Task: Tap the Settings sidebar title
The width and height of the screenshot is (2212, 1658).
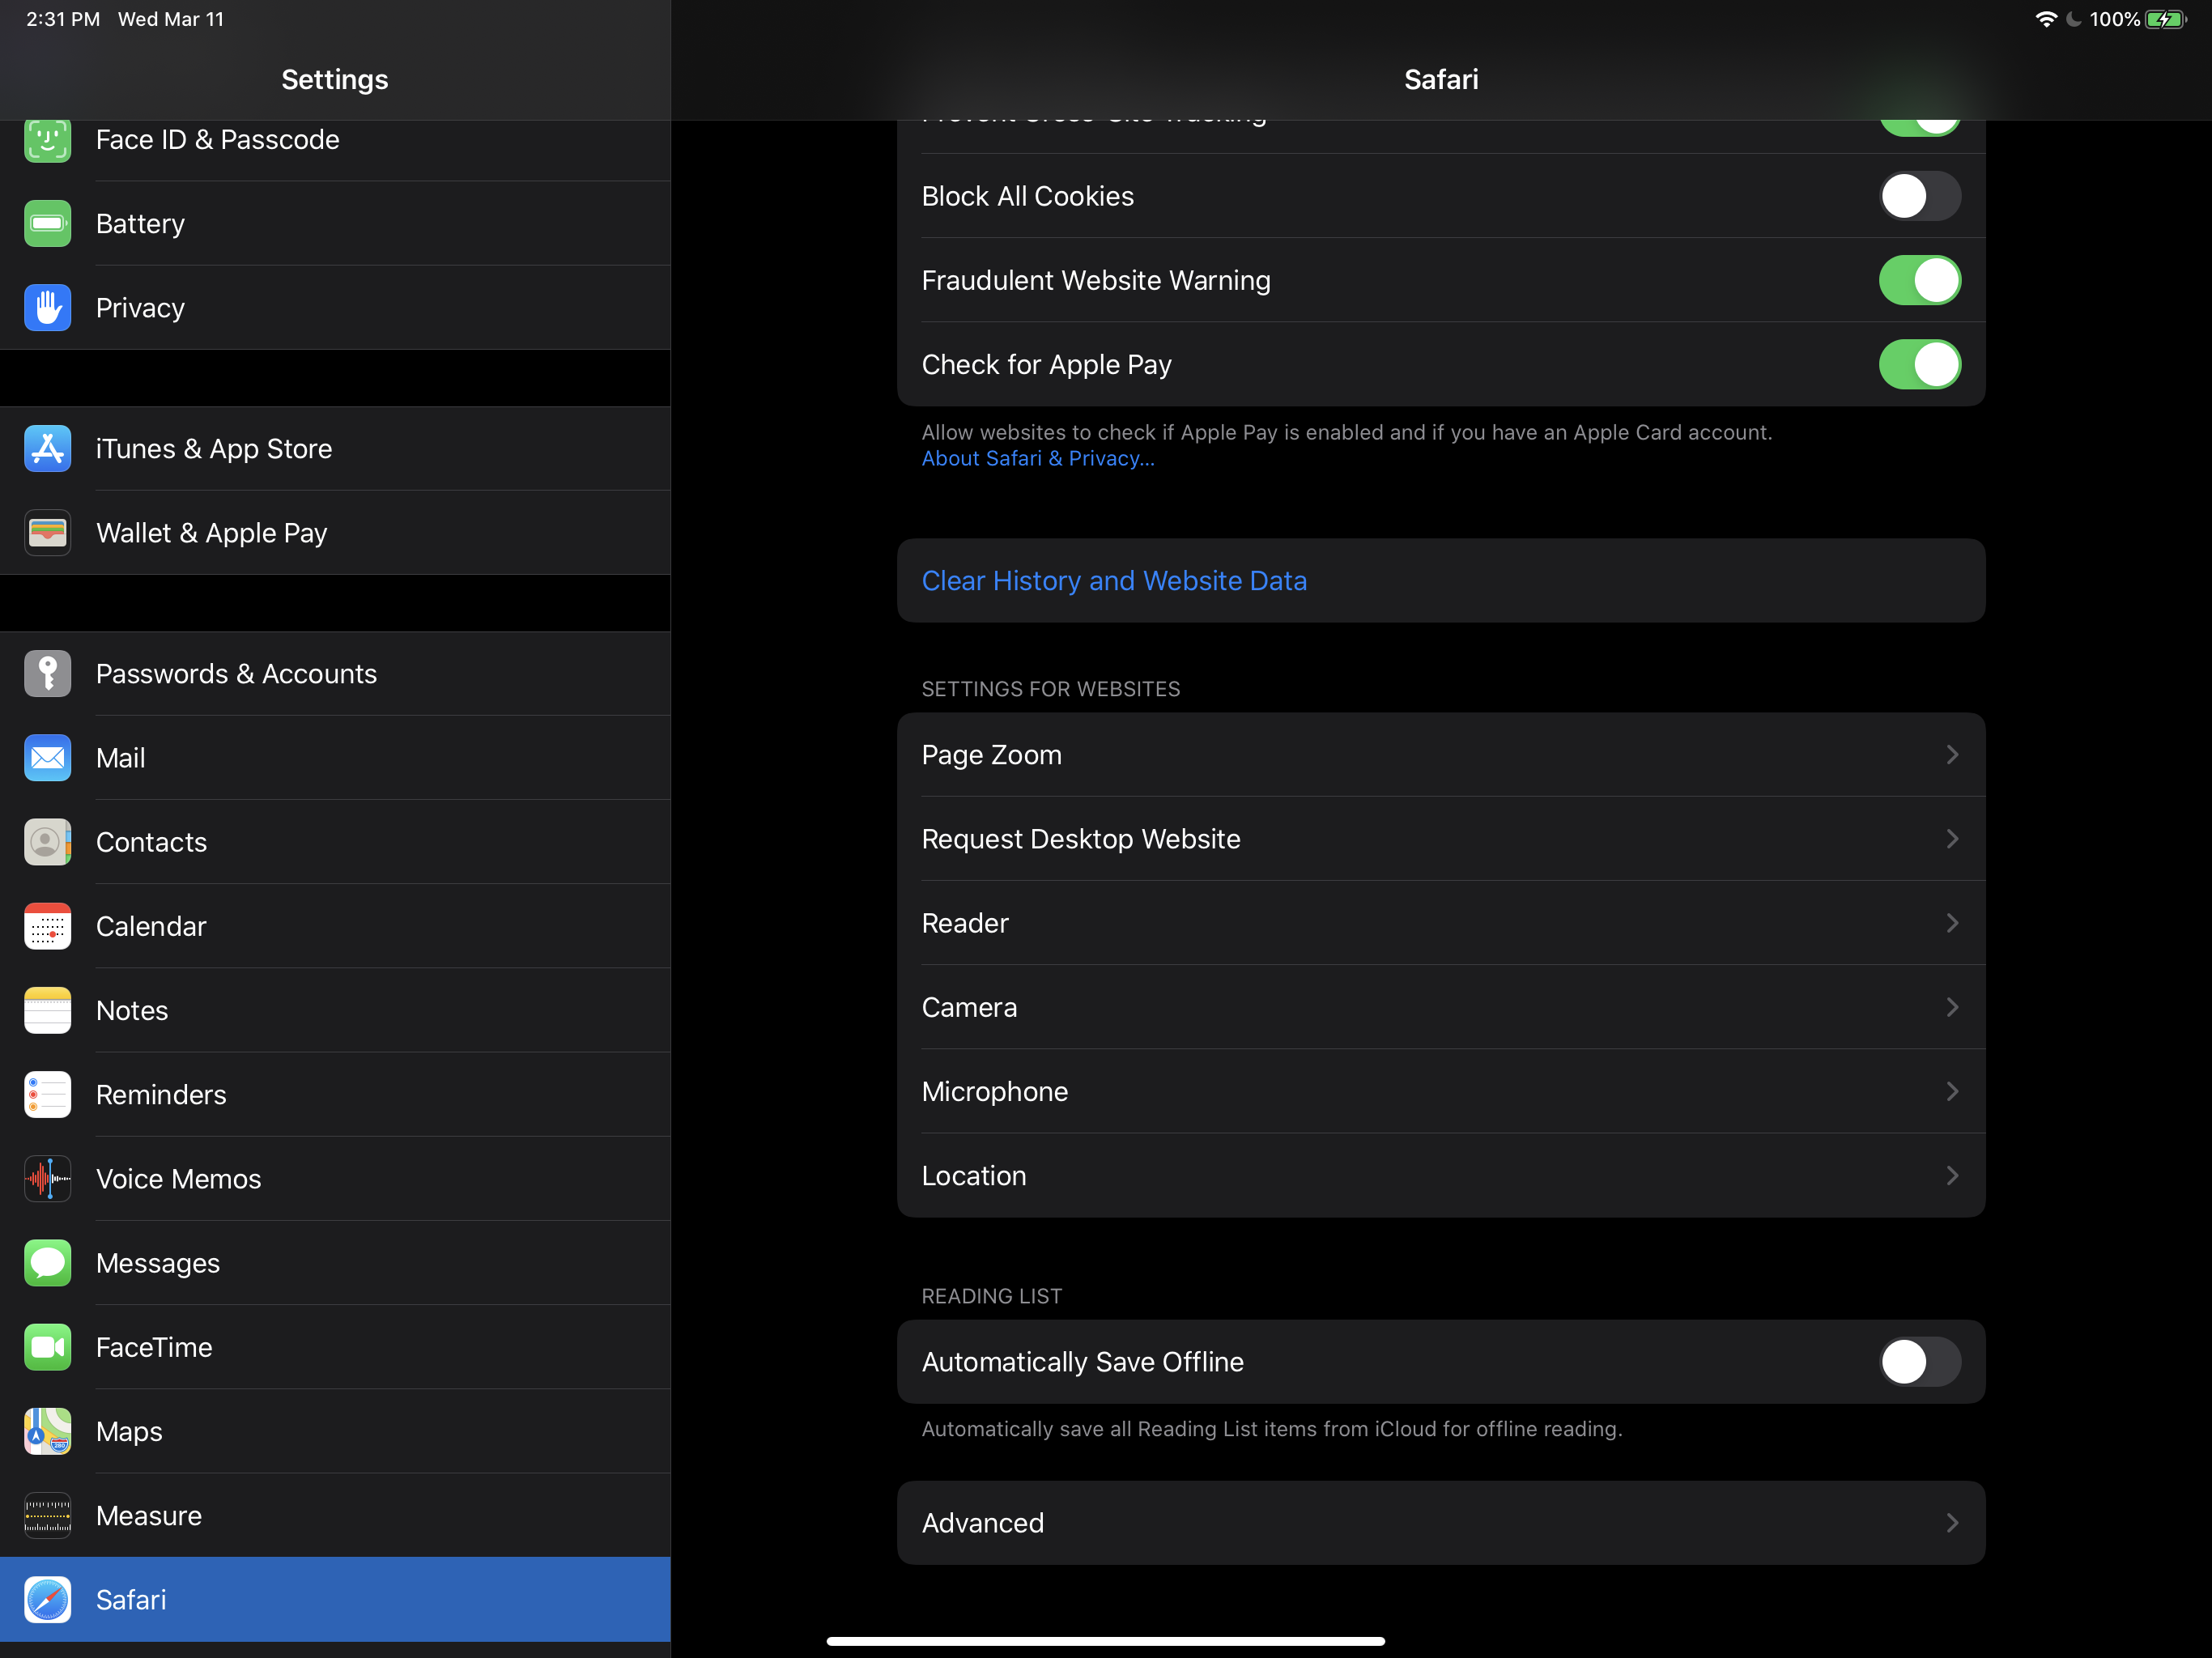Action: tap(335, 79)
